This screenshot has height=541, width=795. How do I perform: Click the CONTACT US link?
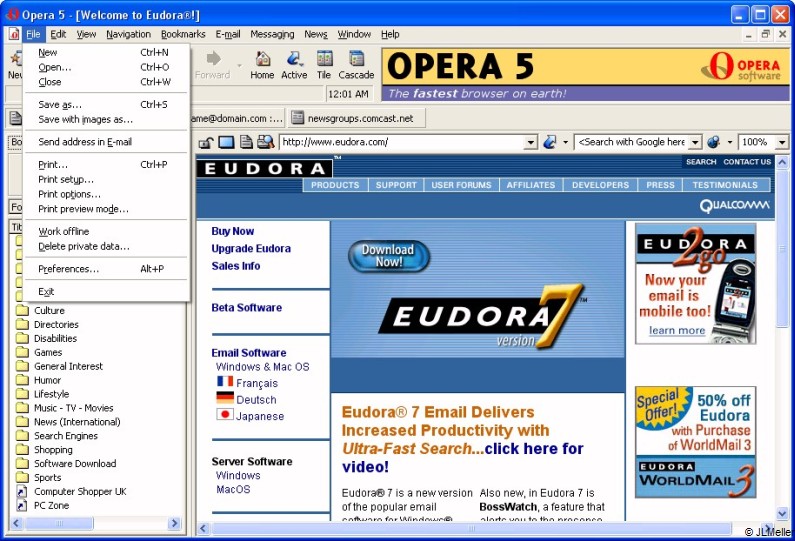[x=747, y=162]
